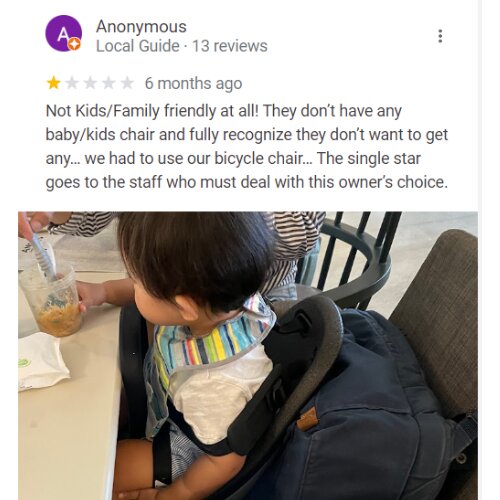
Task: Open the three-dot review options menu
Action: point(440,36)
